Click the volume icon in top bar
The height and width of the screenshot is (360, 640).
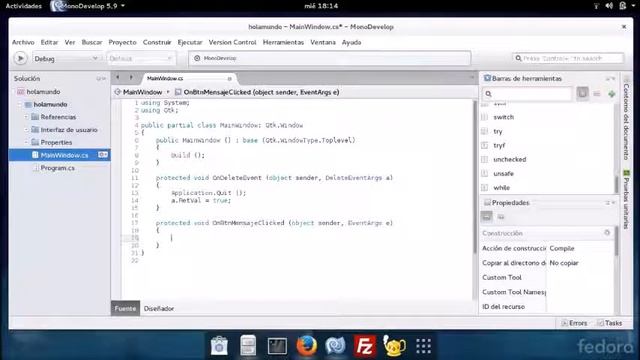click(609, 6)
